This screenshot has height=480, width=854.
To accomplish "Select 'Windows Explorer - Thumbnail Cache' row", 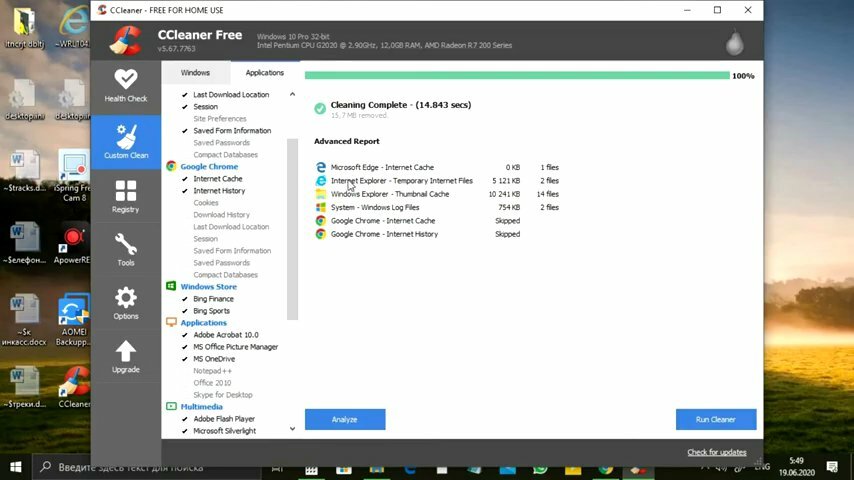I will 437,194.
